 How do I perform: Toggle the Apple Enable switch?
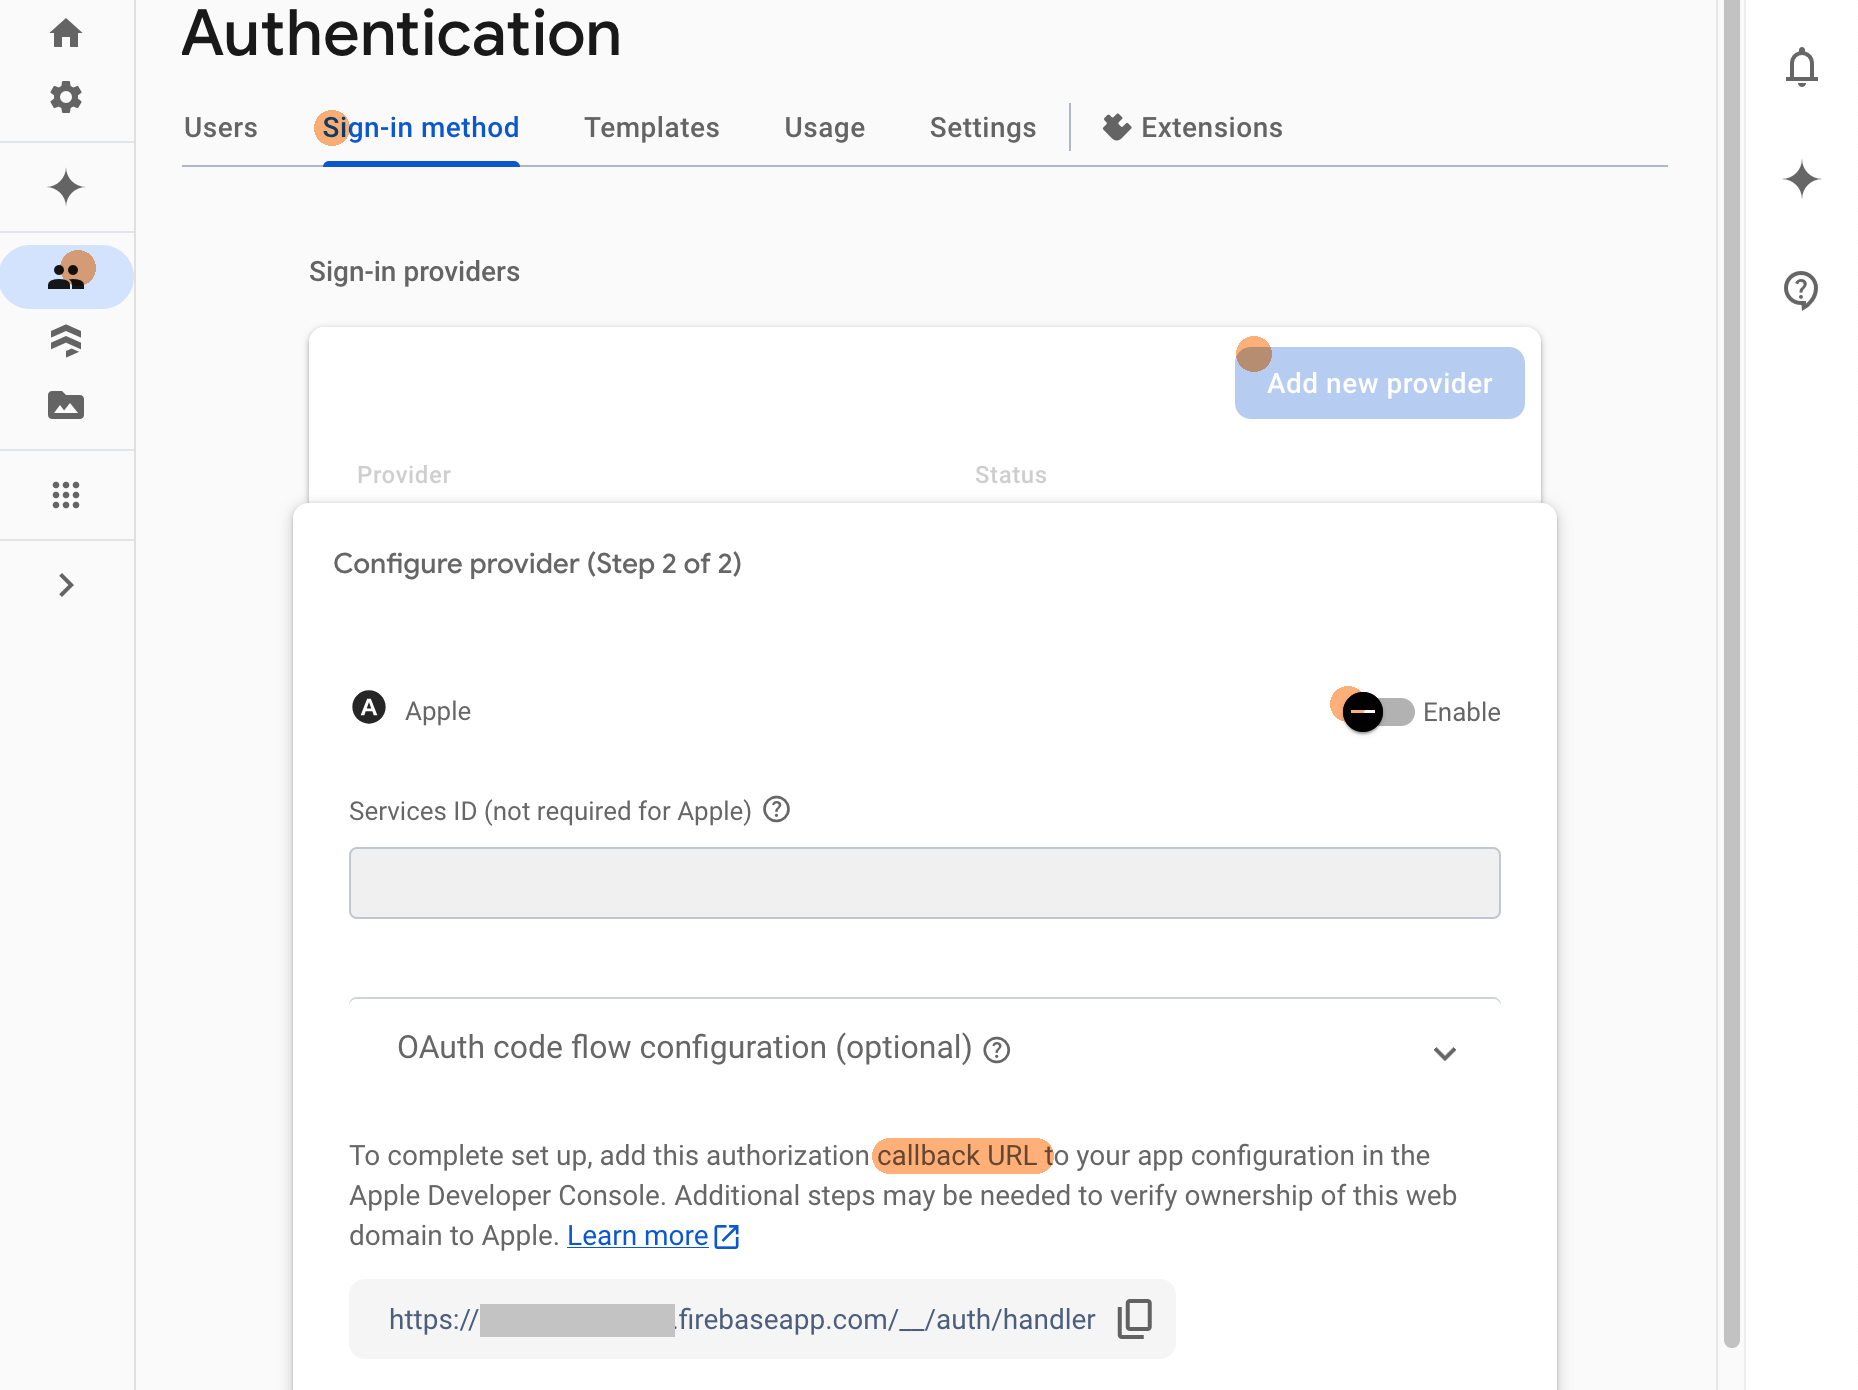pos(1377,712)
